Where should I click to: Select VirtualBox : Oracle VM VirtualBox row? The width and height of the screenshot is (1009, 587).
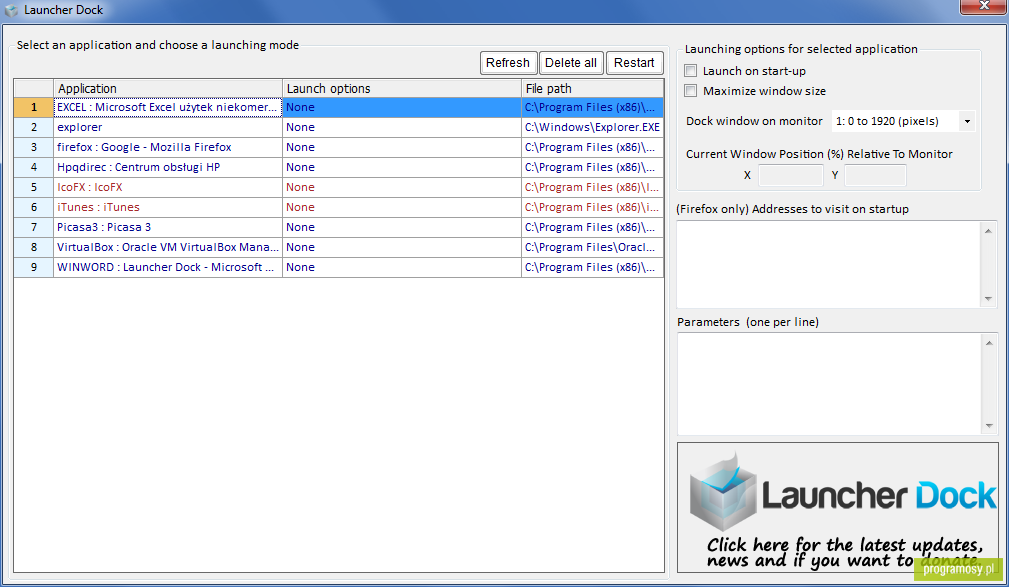pyautogui.click(x=338, y=247)
